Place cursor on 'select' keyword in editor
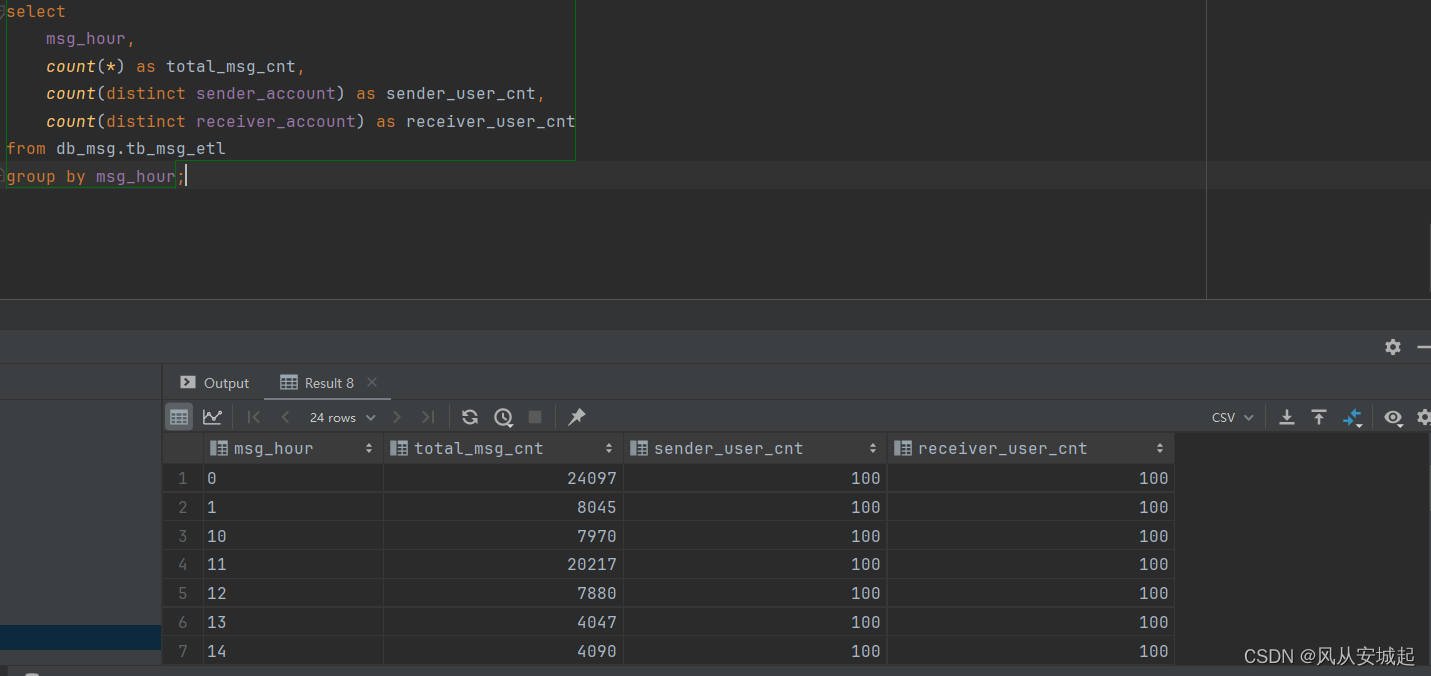Screen dimensions: 1431x676 (36, 12)
